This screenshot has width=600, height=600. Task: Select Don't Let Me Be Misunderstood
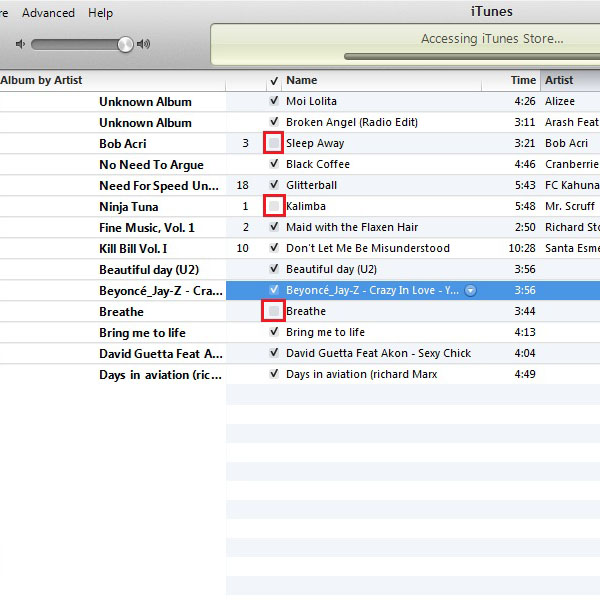[x=368, y=248]
